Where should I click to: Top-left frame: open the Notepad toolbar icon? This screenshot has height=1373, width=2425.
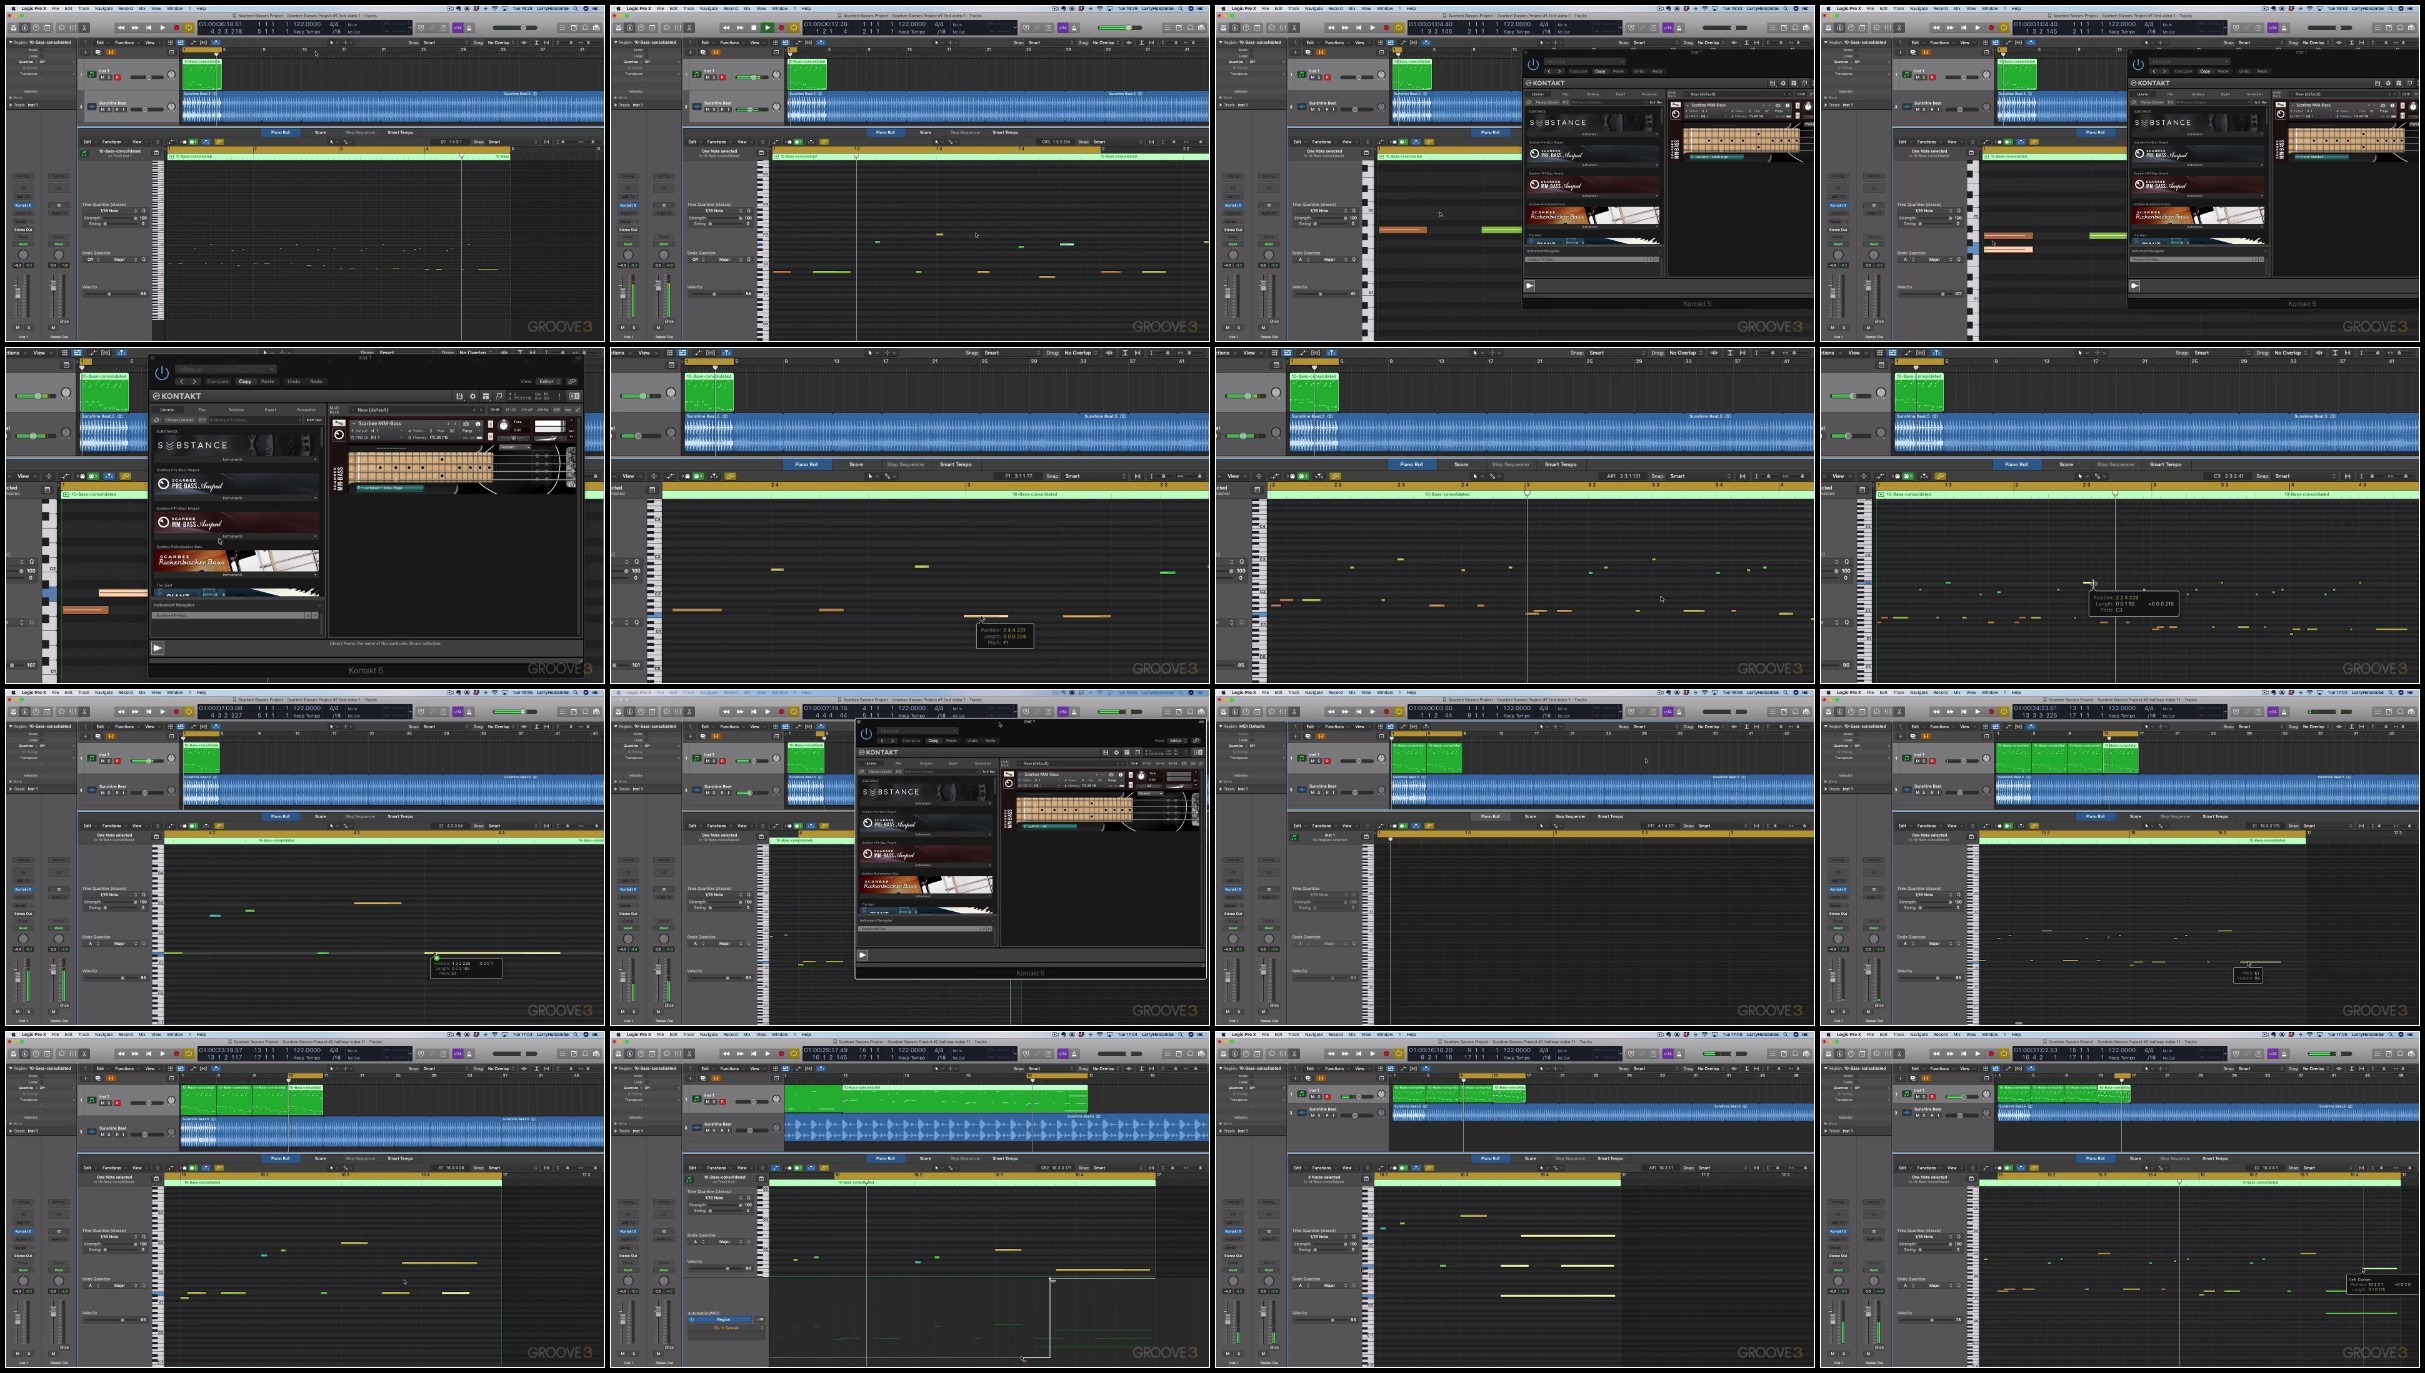tap(574, 27)
